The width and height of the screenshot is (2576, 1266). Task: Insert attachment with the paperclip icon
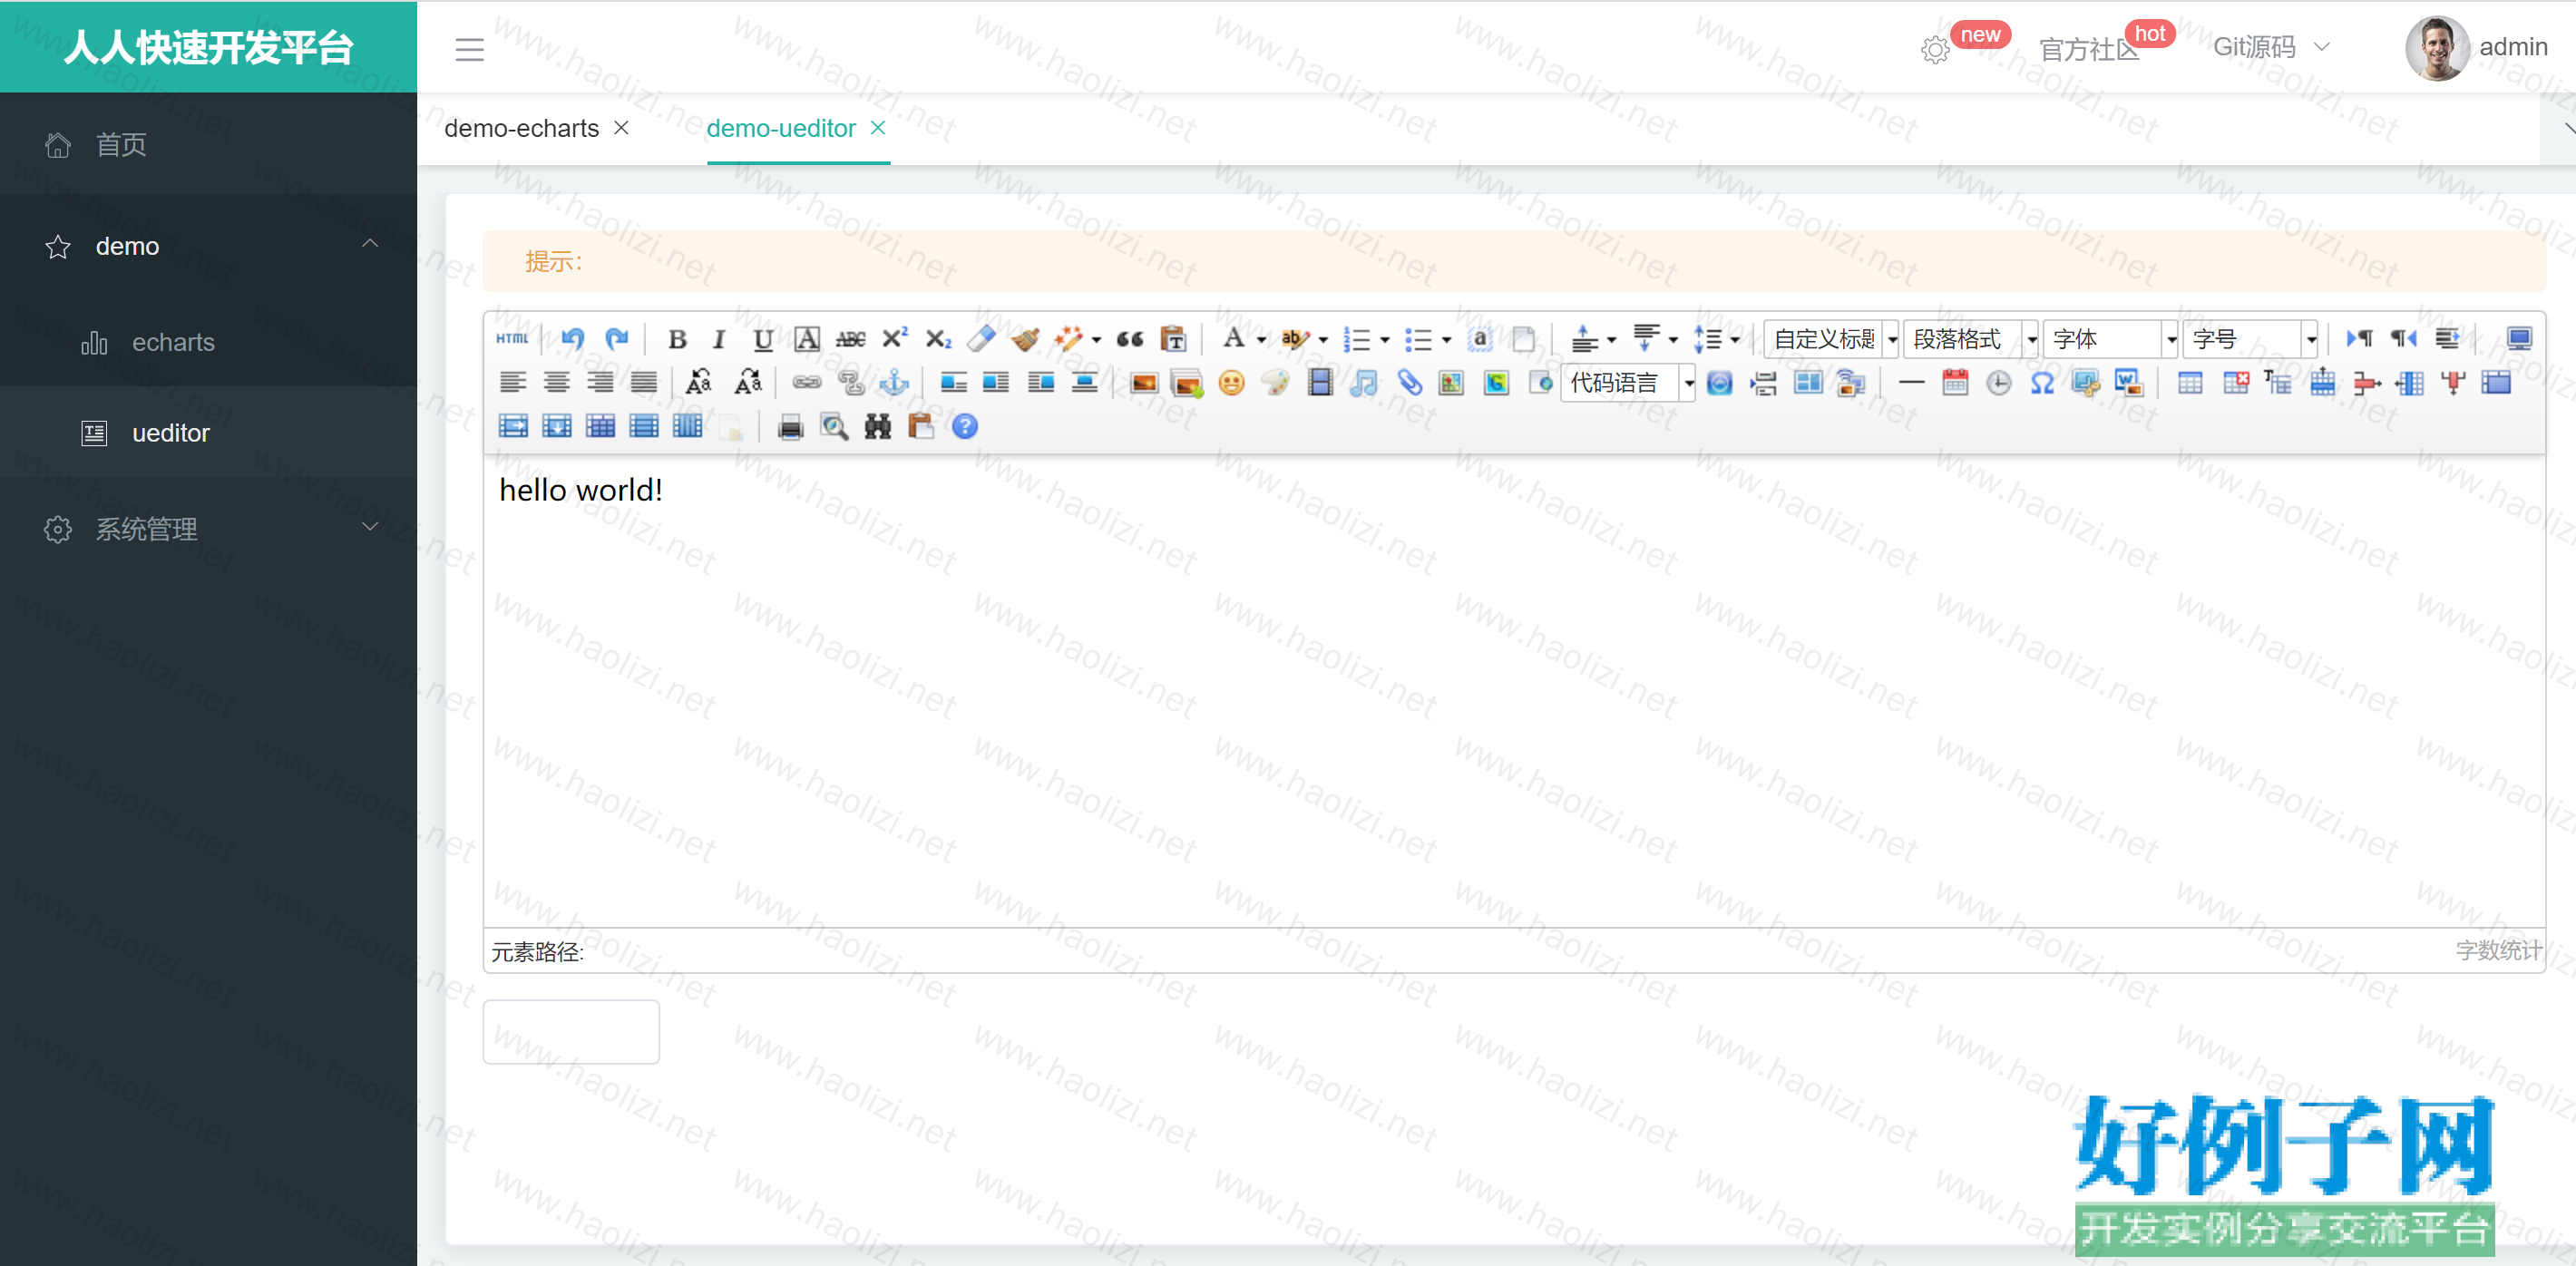(x=1409, y=383)
